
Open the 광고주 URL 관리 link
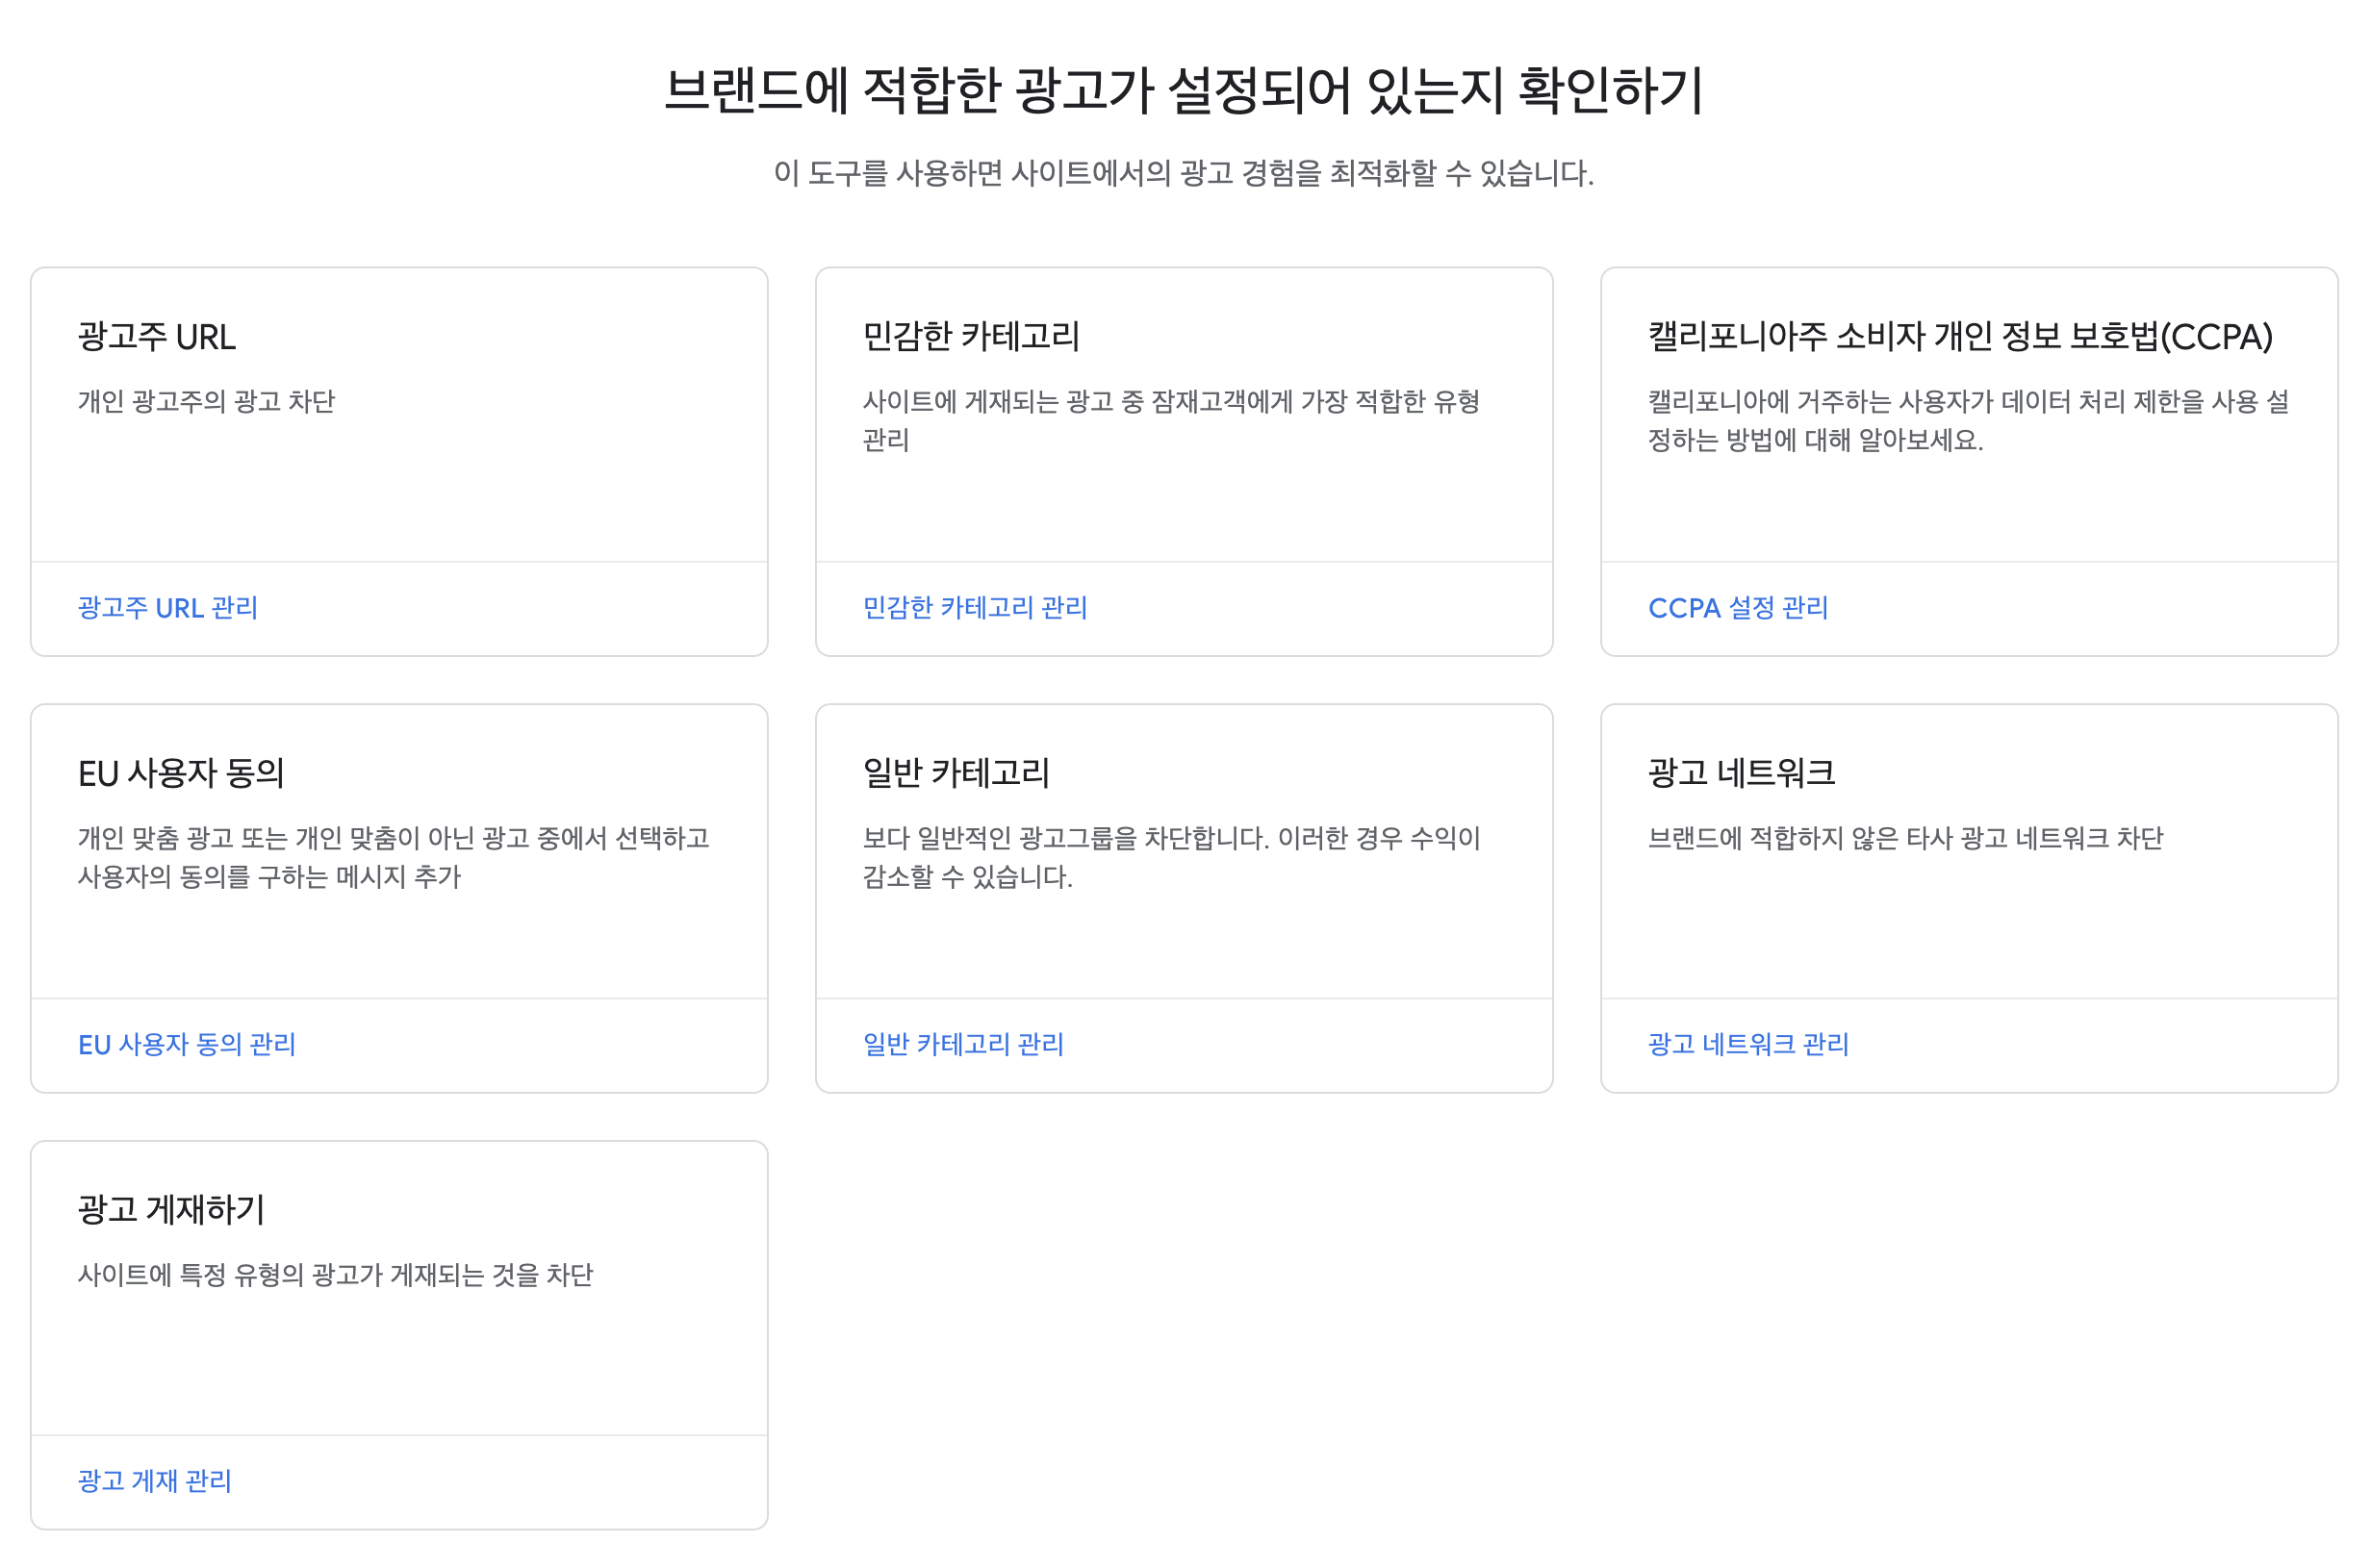click(167, 607)
